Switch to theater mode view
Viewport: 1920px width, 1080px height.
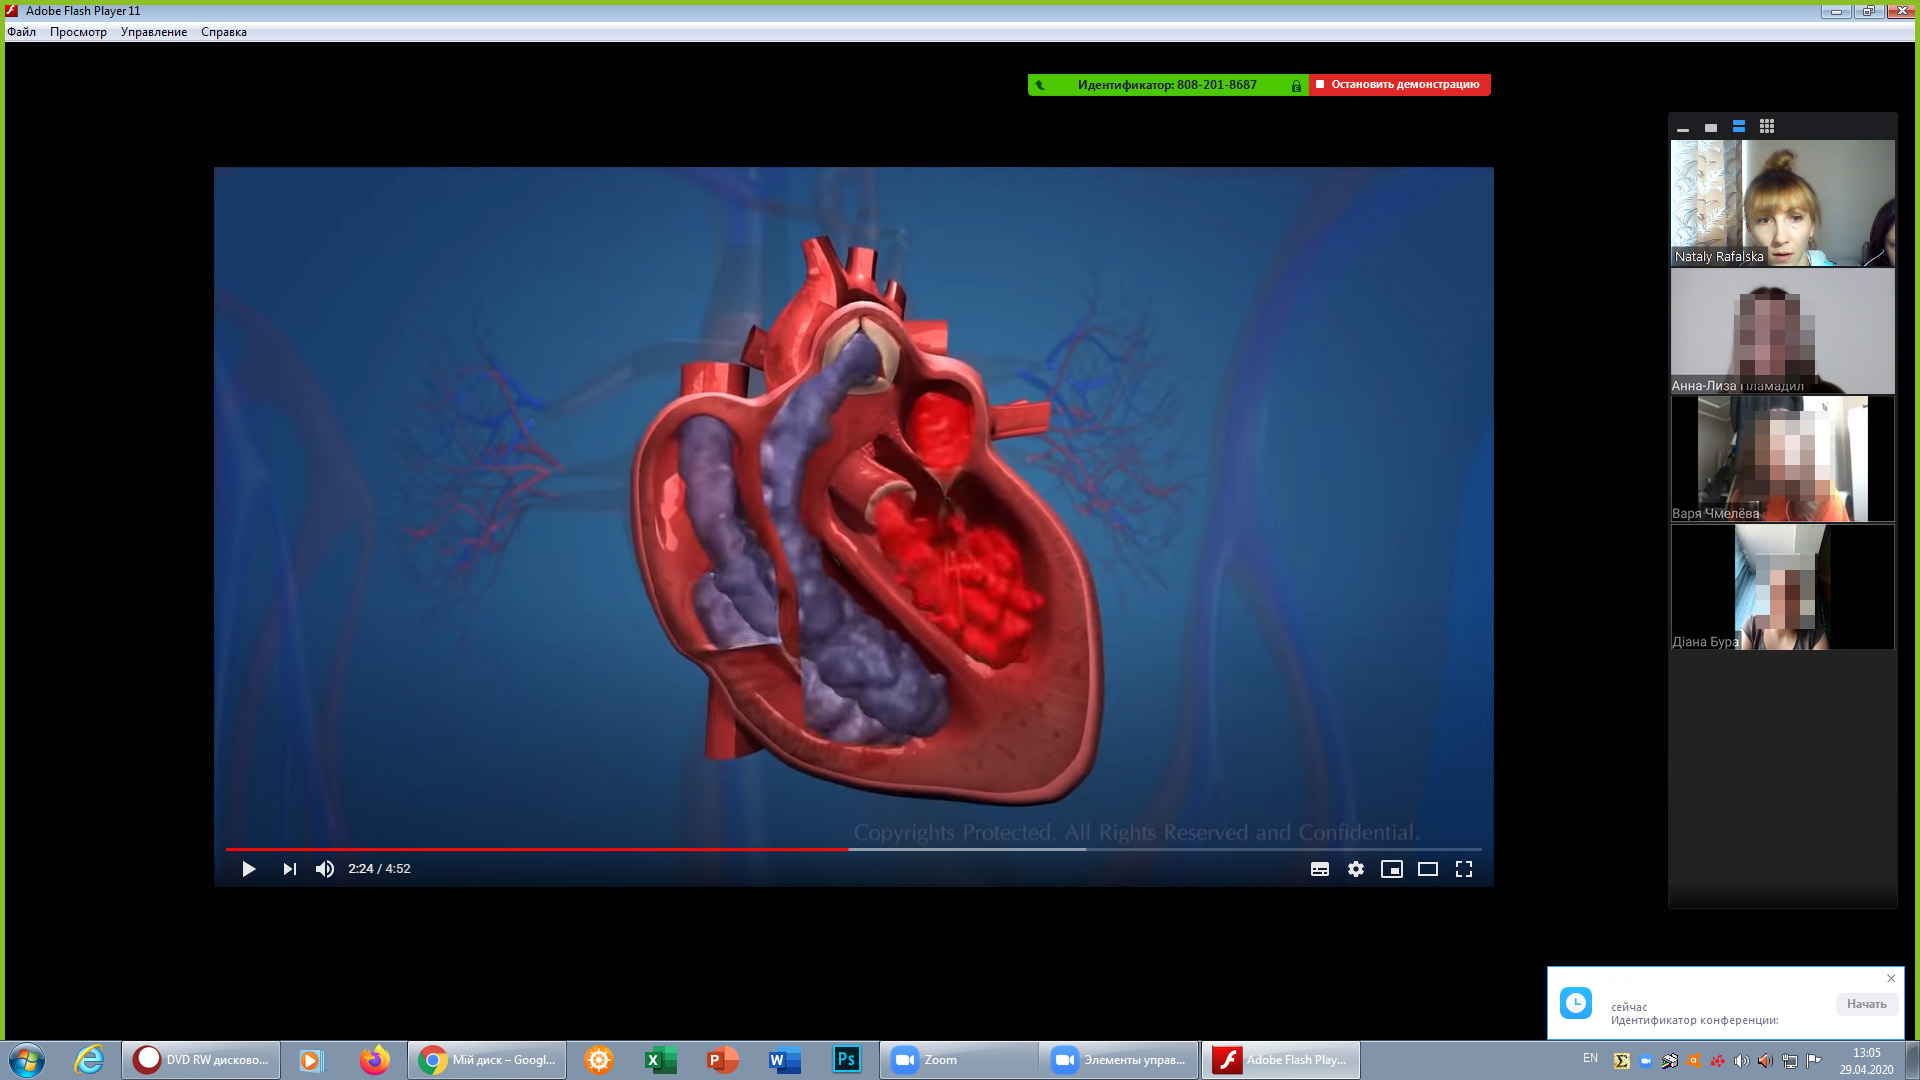[x=1428, y=869]
